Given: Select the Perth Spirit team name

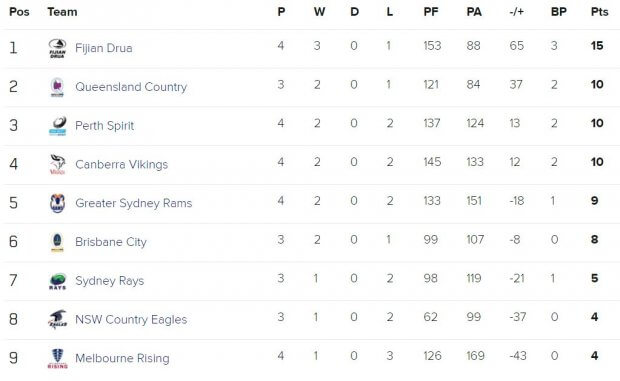Looking at the screenshot, I should (104, 126).
